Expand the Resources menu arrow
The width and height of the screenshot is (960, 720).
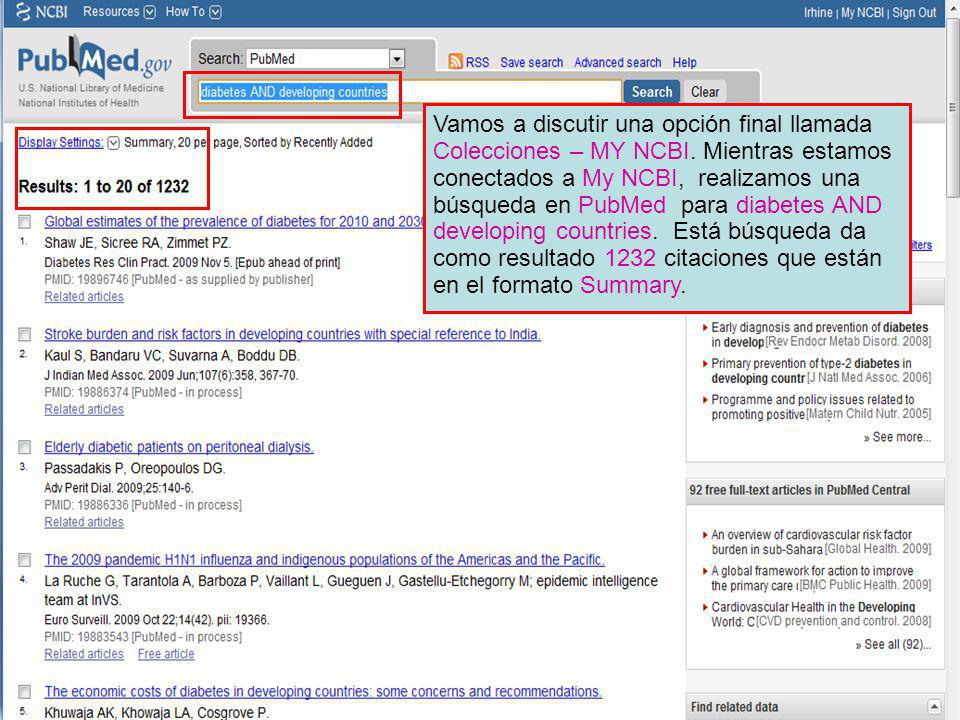(149, 12)
